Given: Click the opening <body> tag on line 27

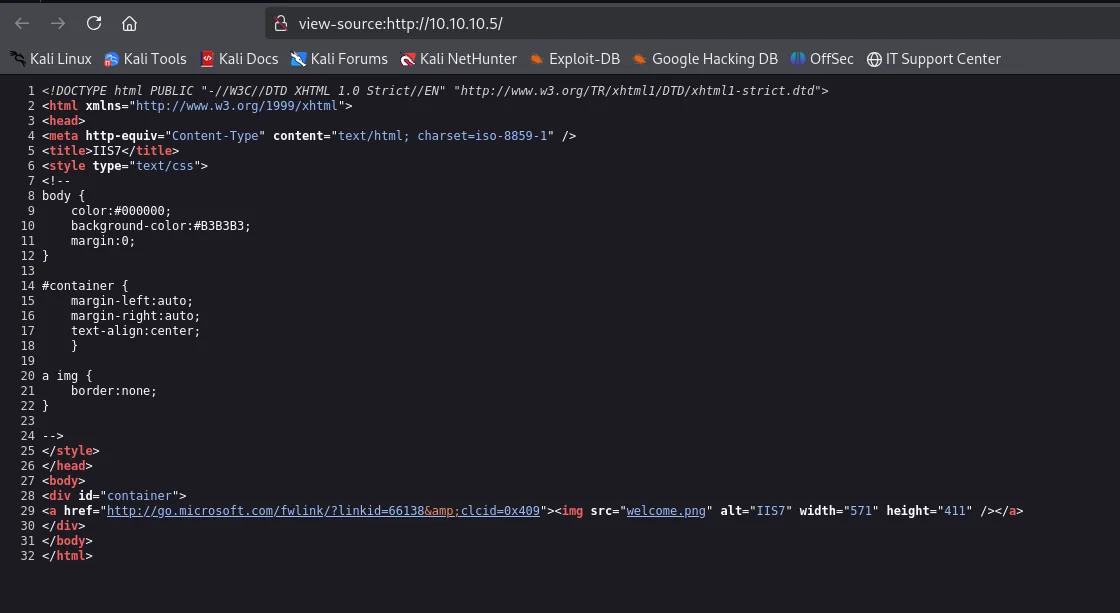Looking at the screenshot, I should 64,481.
